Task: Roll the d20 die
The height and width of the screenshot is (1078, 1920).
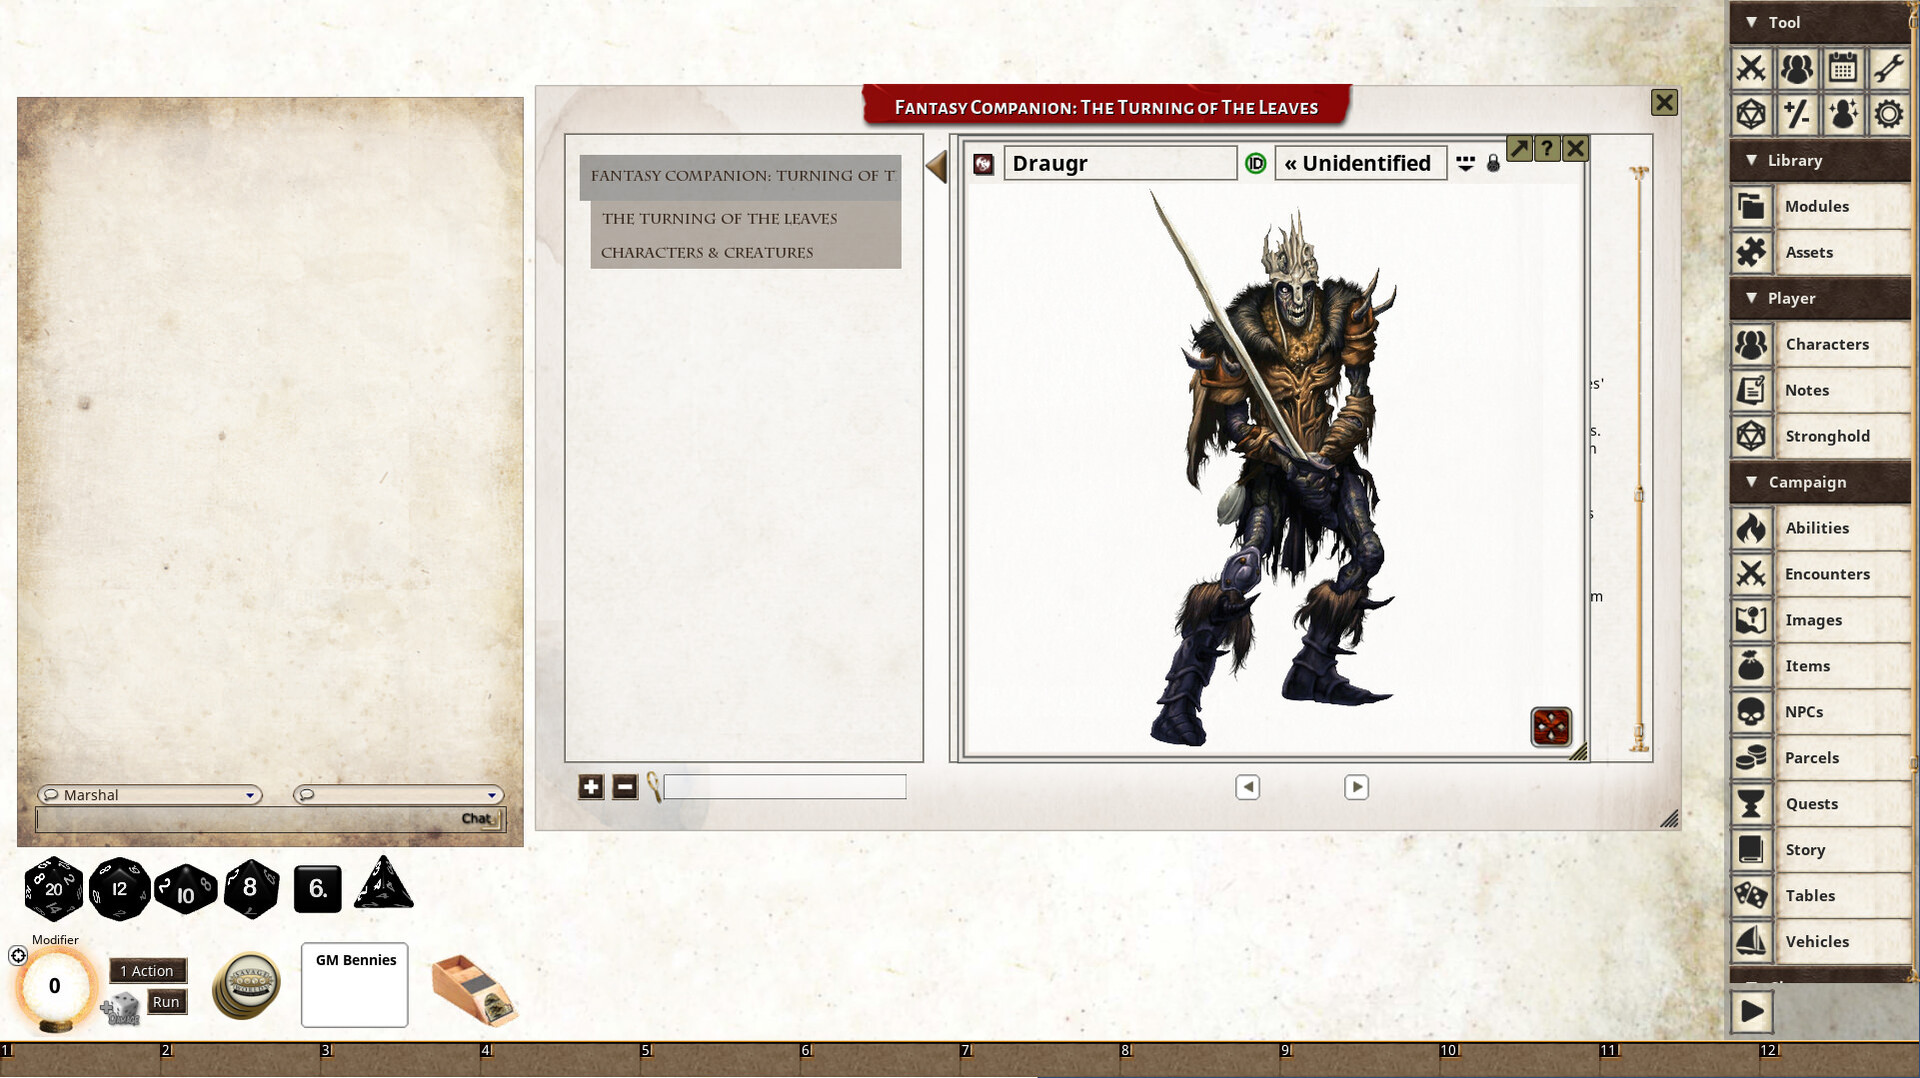Action: pyautogui.click(x=54, y=888)
